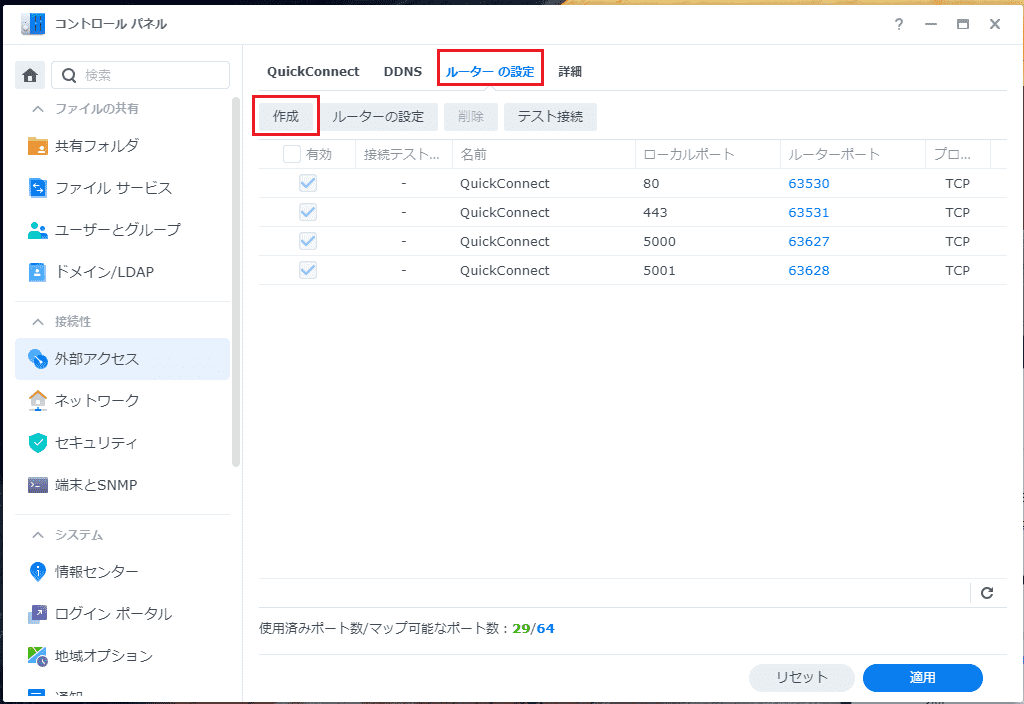Toggle checkbox for local port 80 row

click(x=308, y=183)
